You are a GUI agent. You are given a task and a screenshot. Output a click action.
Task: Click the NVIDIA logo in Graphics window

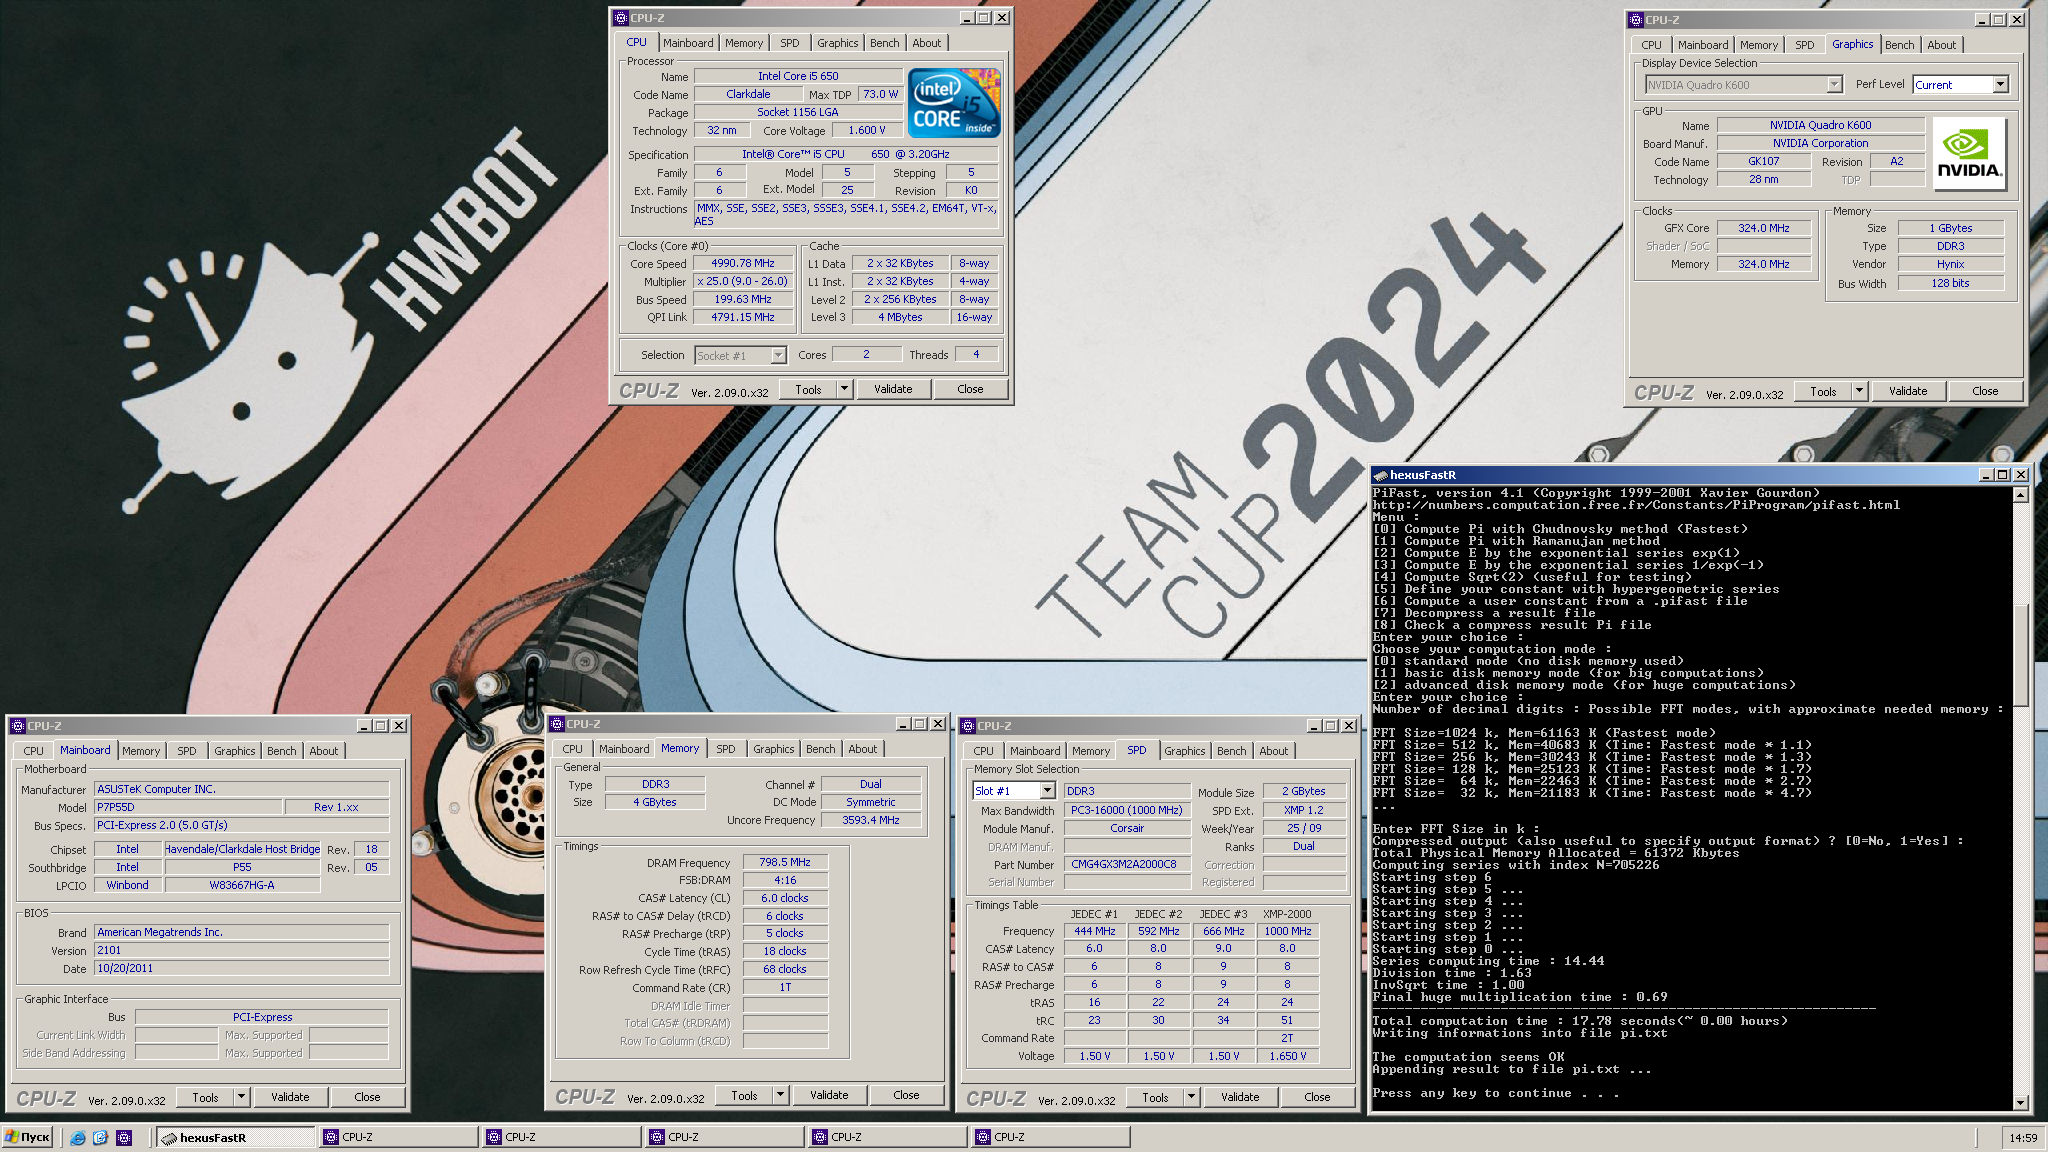click(1969, 153)
